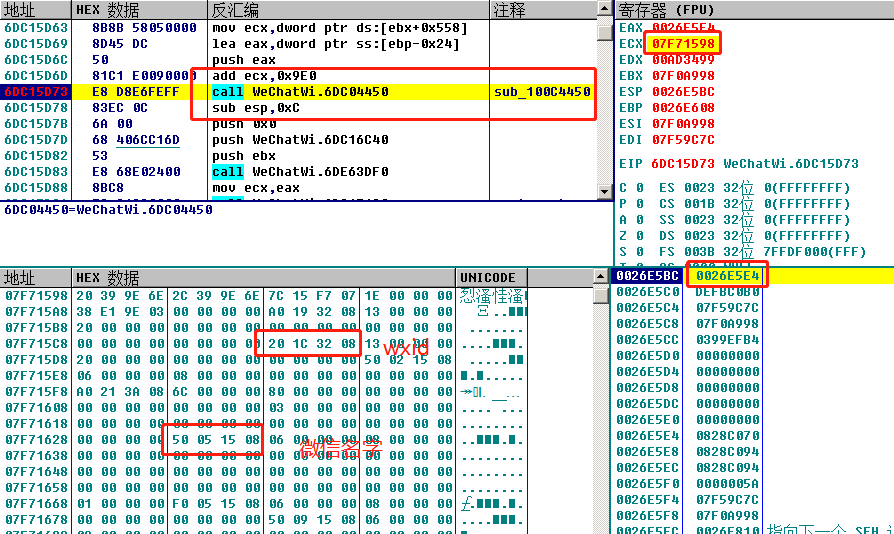Select the highlighted call WeChatWi.6DC04450 instruction
Screen dimensions: 894x534
(x=300, y=92)
